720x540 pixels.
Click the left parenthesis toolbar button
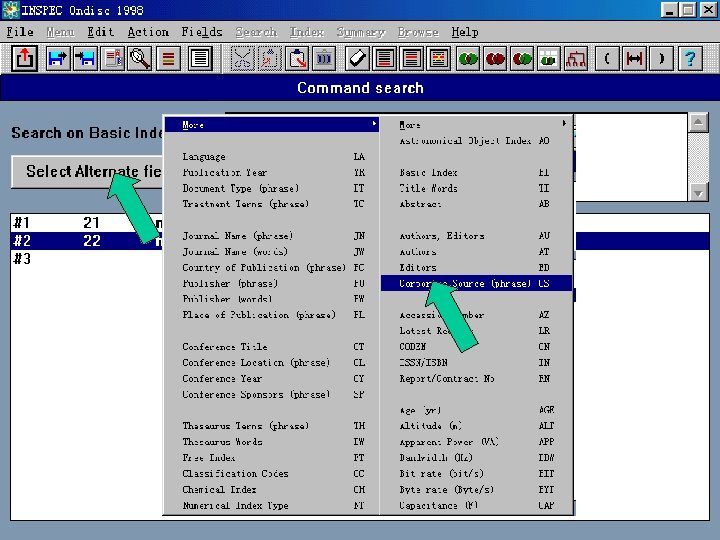coord(607,58)
